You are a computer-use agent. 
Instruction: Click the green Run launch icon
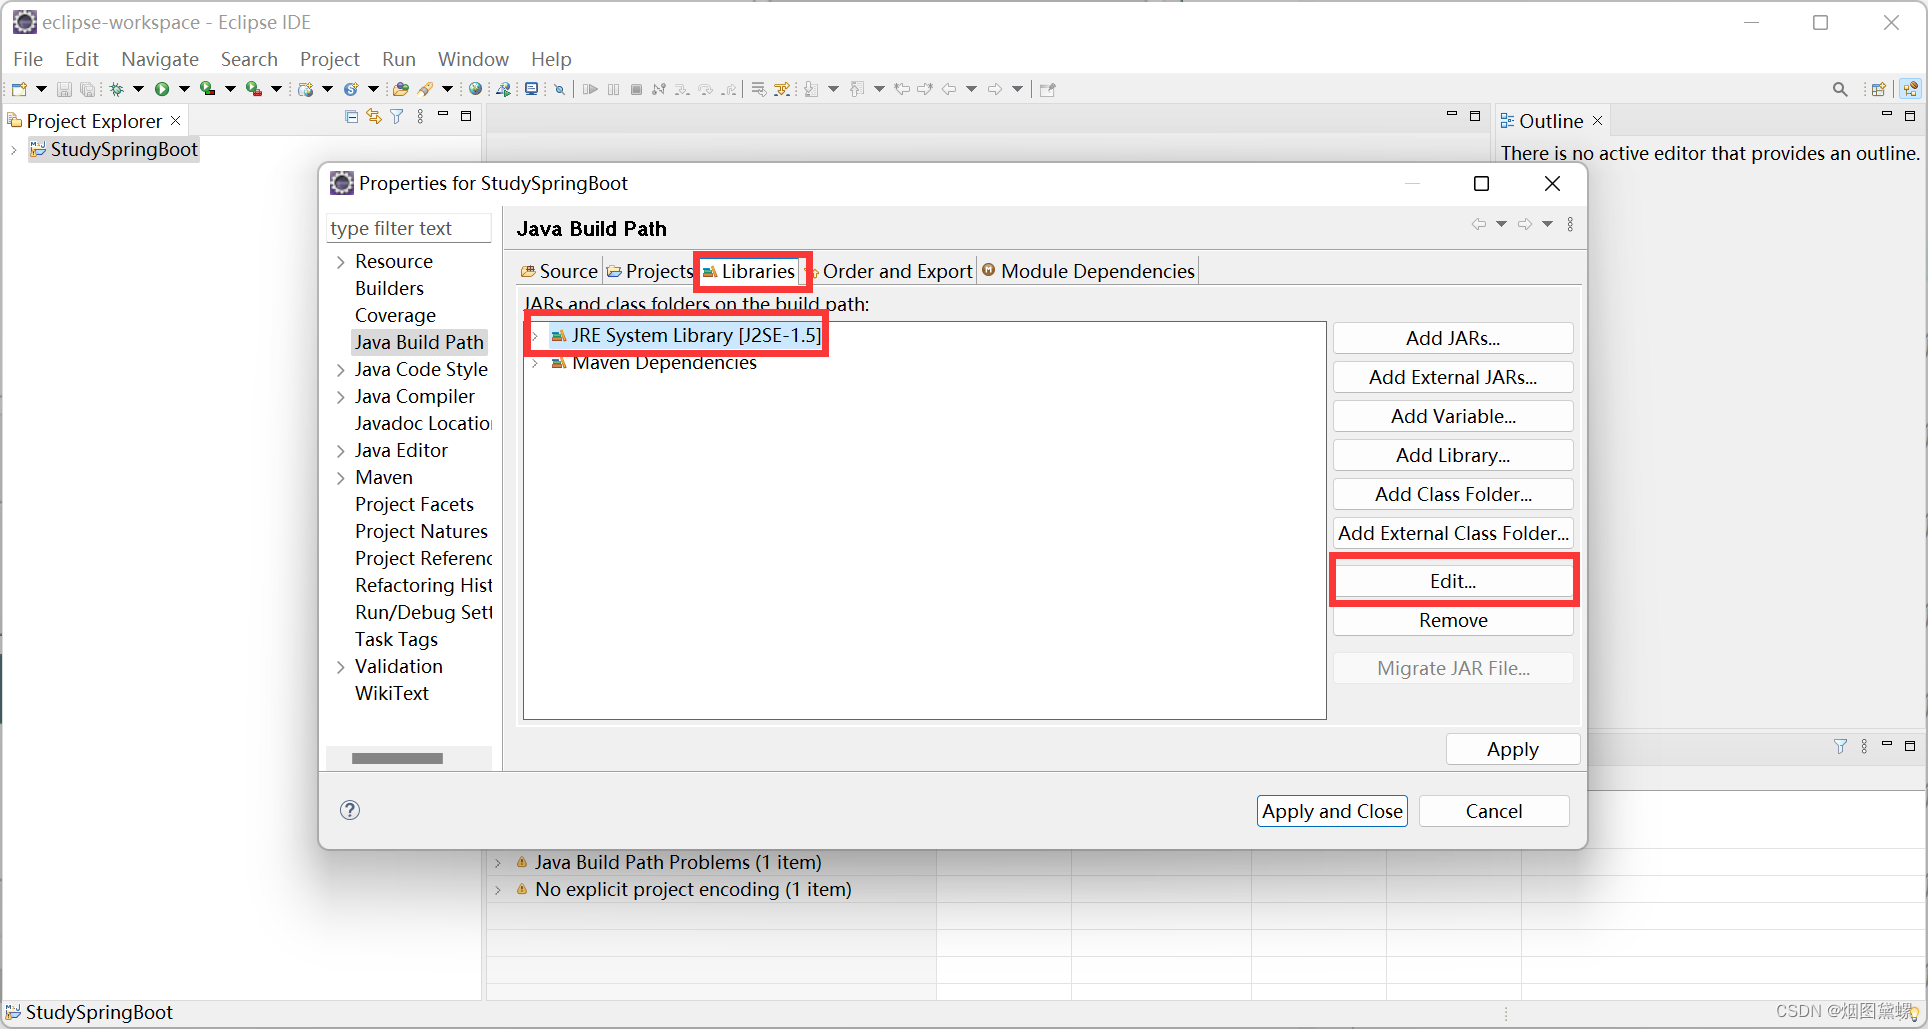(x=162, y=89)
